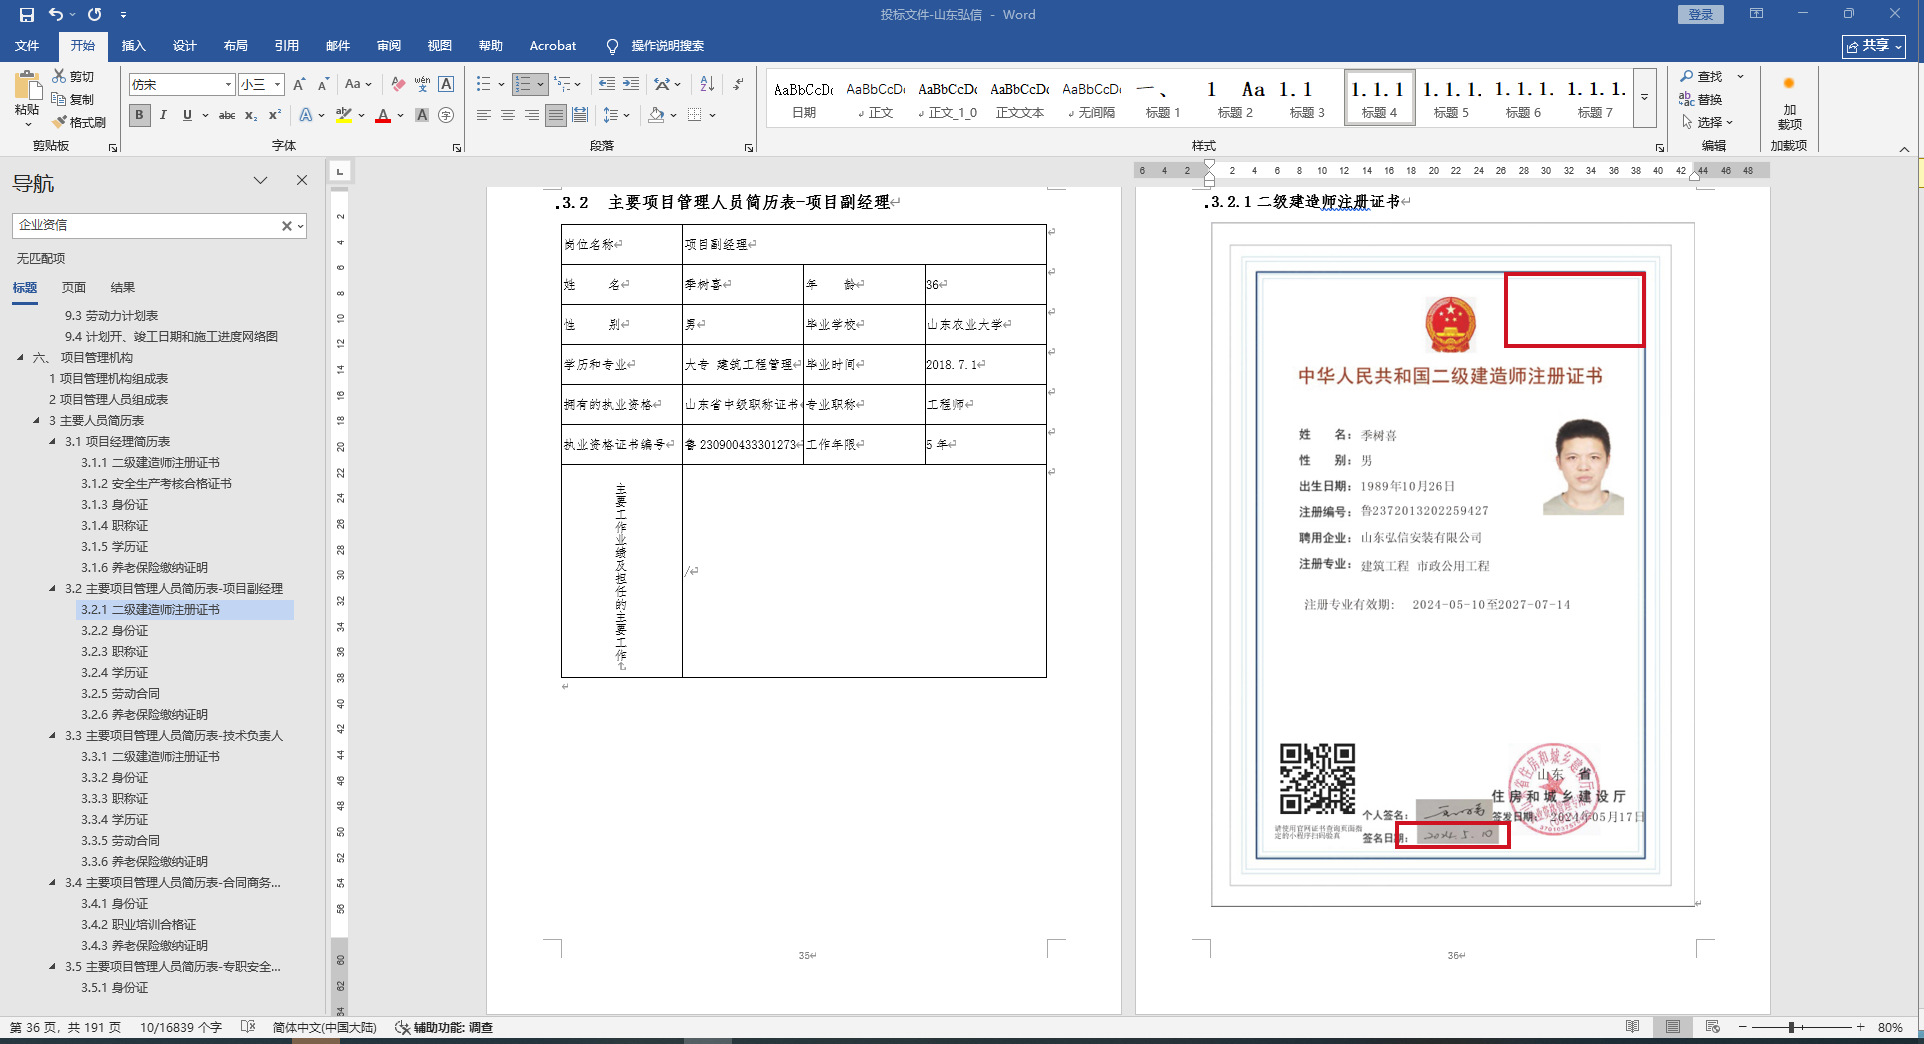Click the Save icon in the title bar
The image size is (1924, 1044).
27,15
